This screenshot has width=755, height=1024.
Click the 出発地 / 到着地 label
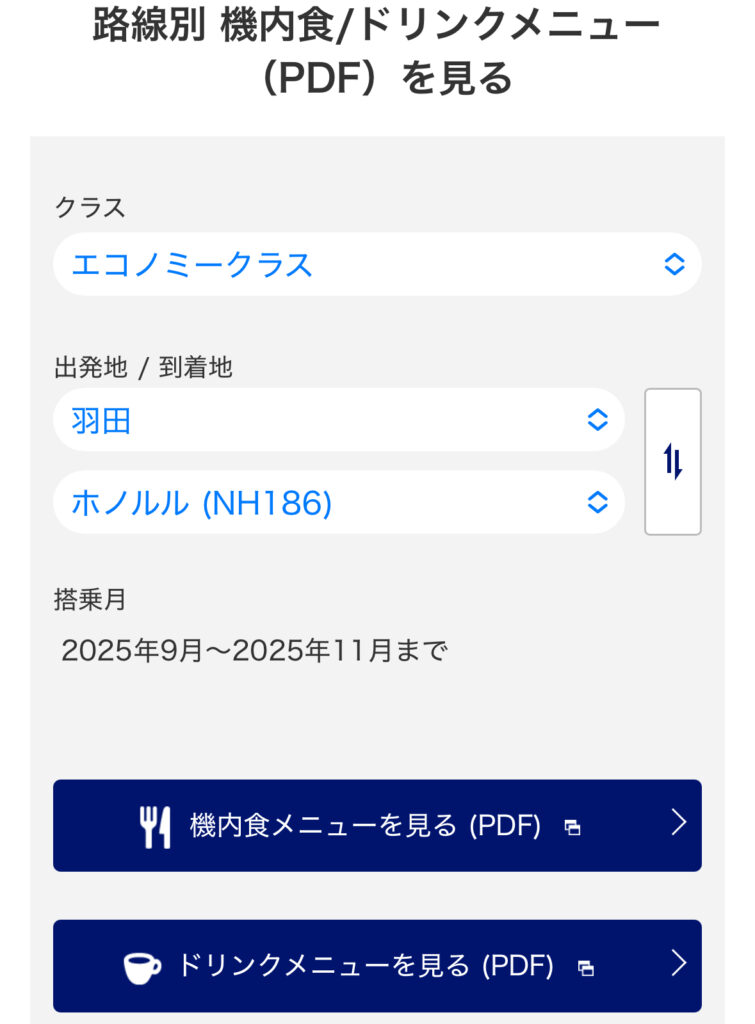coord(143,368)
